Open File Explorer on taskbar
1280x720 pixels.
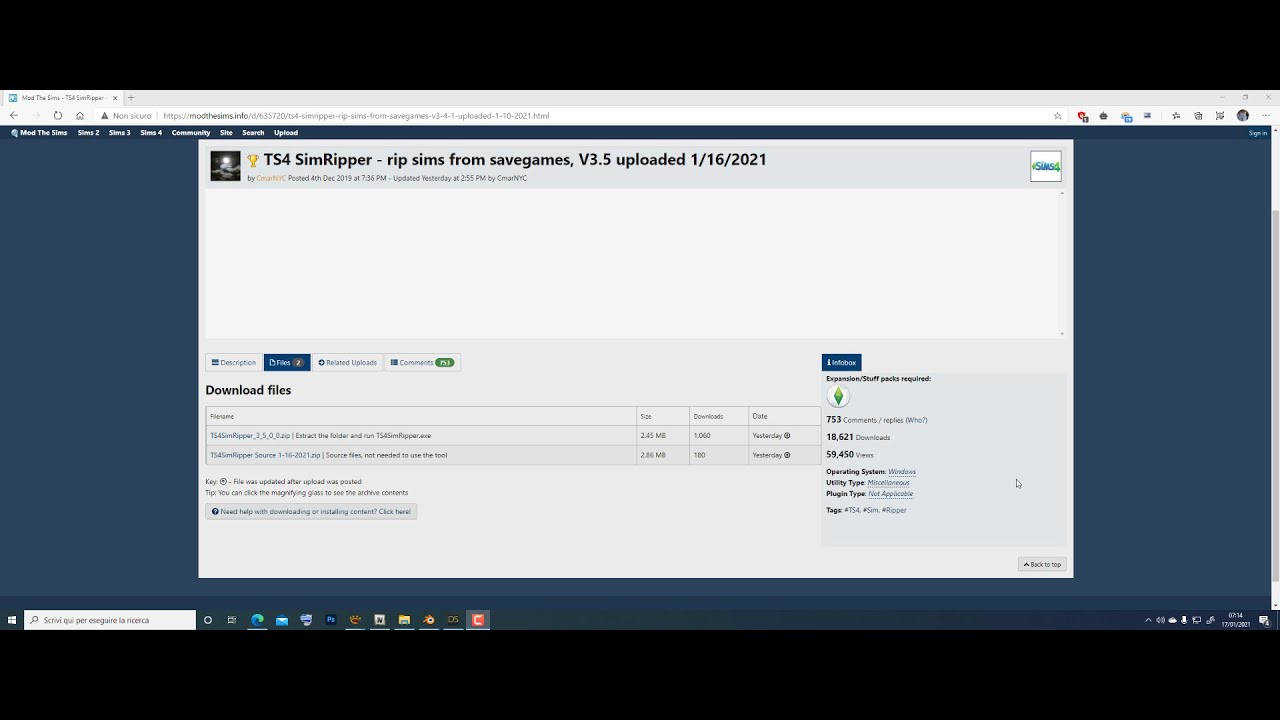pos(404,620)
